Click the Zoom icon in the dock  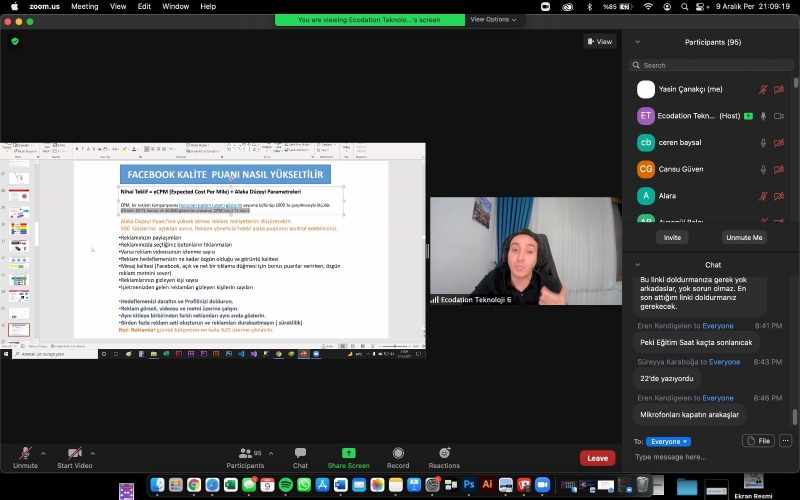542,484
